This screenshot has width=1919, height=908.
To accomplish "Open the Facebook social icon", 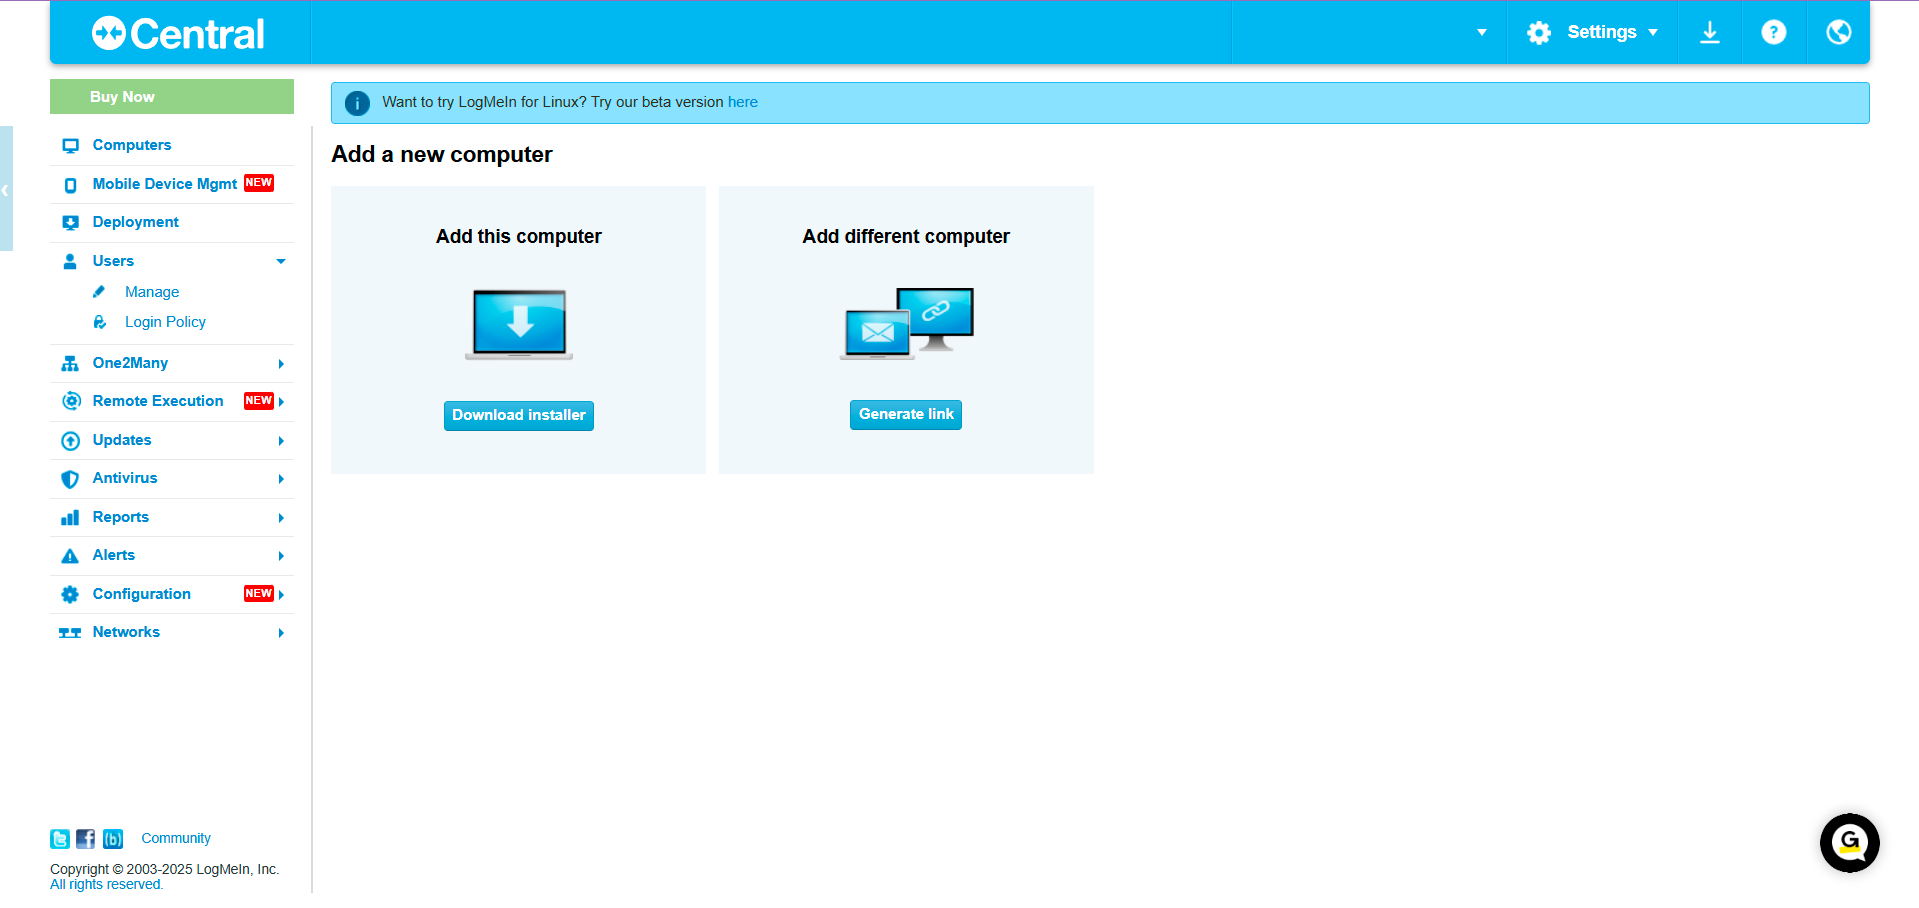I will coord(86,839).
